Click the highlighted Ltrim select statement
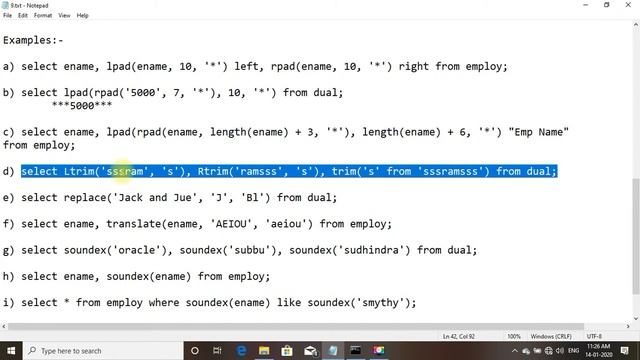Image resolution: width=640 pixels, height=360 pixels. pos(289,171)
